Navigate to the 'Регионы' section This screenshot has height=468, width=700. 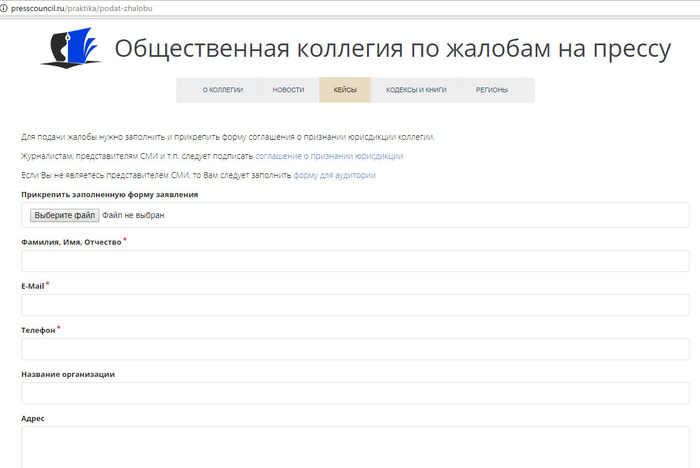coord(491,90)
